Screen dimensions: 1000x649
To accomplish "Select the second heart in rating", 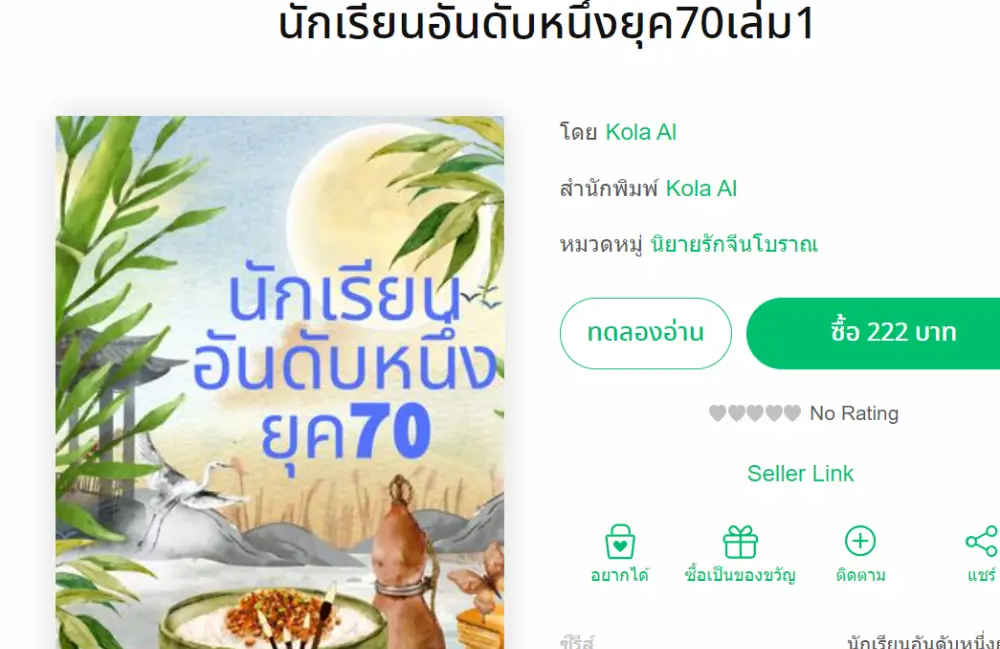I will click(x=737, y=413).
